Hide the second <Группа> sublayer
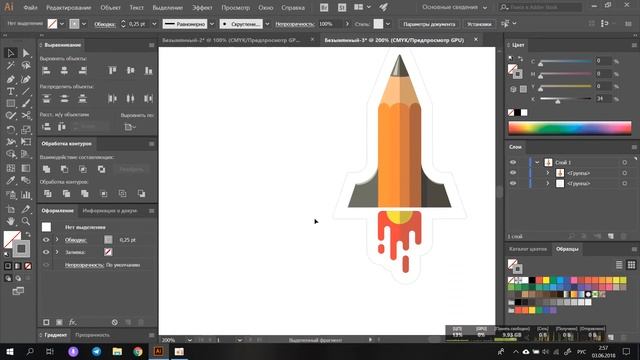Image resolution: width=640 pixels, height=360 pixels. 513,183
